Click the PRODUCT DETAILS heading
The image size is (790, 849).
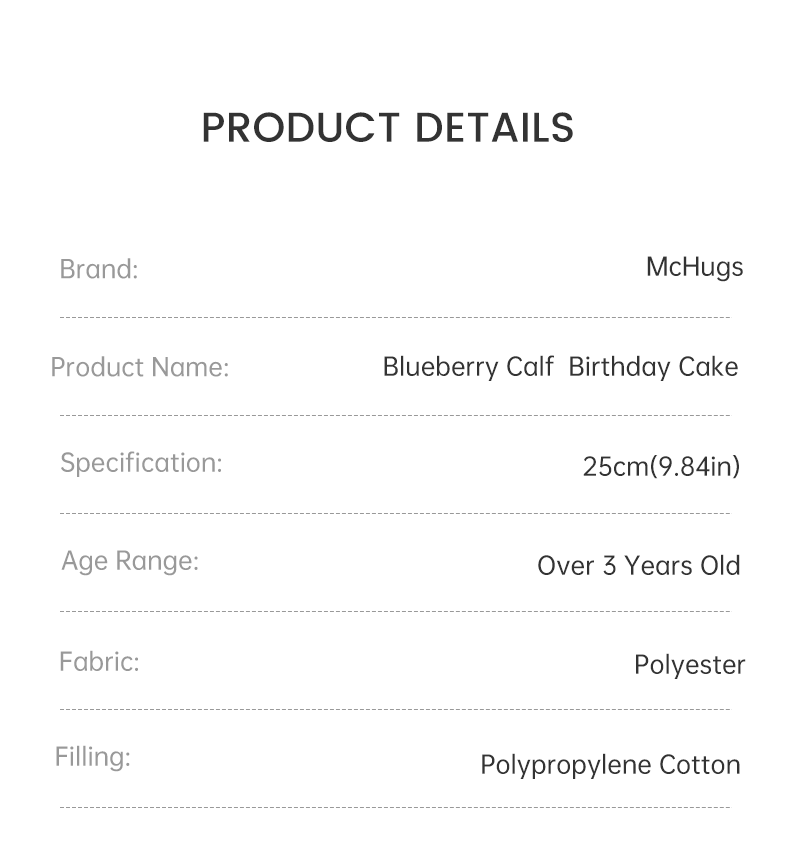(388, 128)
